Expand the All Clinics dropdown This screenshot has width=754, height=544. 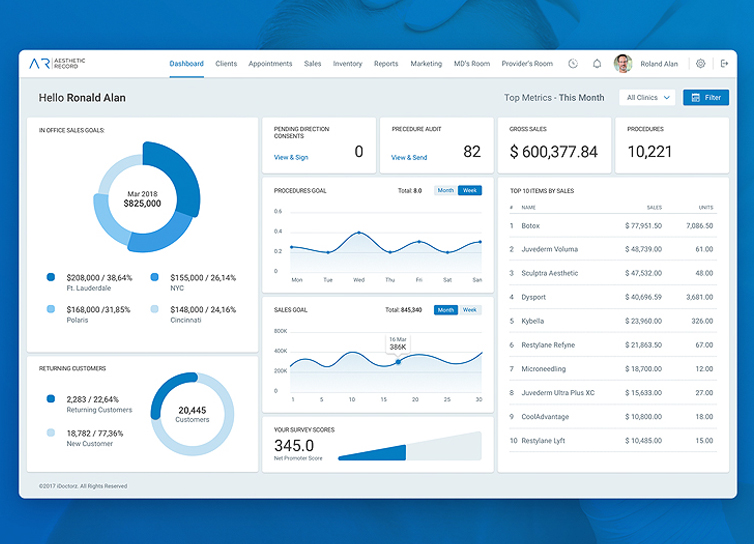[x=648, y=98]
